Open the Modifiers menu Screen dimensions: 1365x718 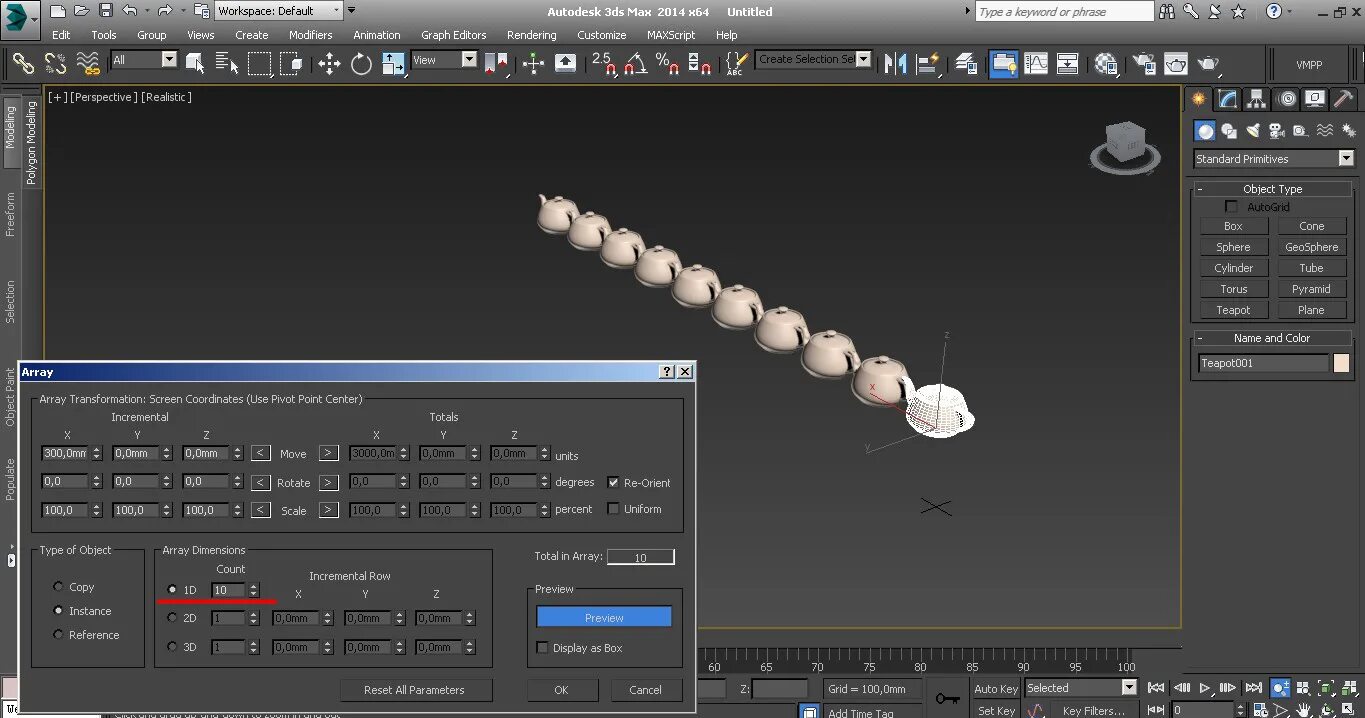(x=310, y=35)
